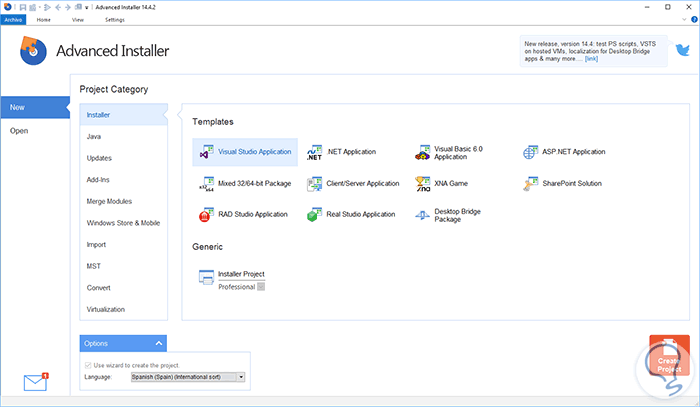Choose the Mixed 32/64-bit Package icon

pyautogui.click(x=206, y=183)
